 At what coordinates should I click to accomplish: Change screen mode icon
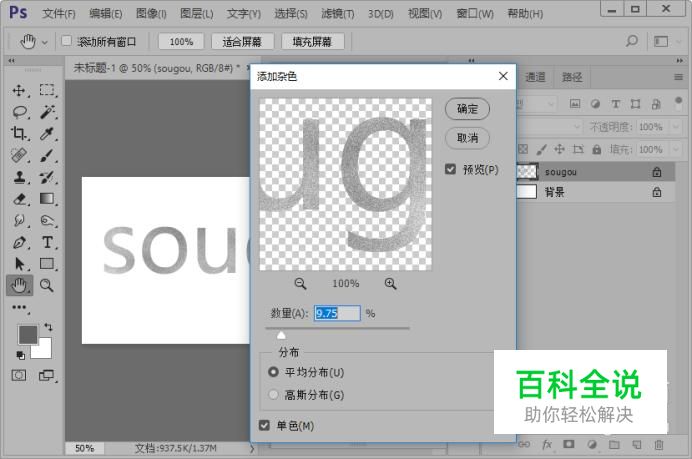pos(46,376)
